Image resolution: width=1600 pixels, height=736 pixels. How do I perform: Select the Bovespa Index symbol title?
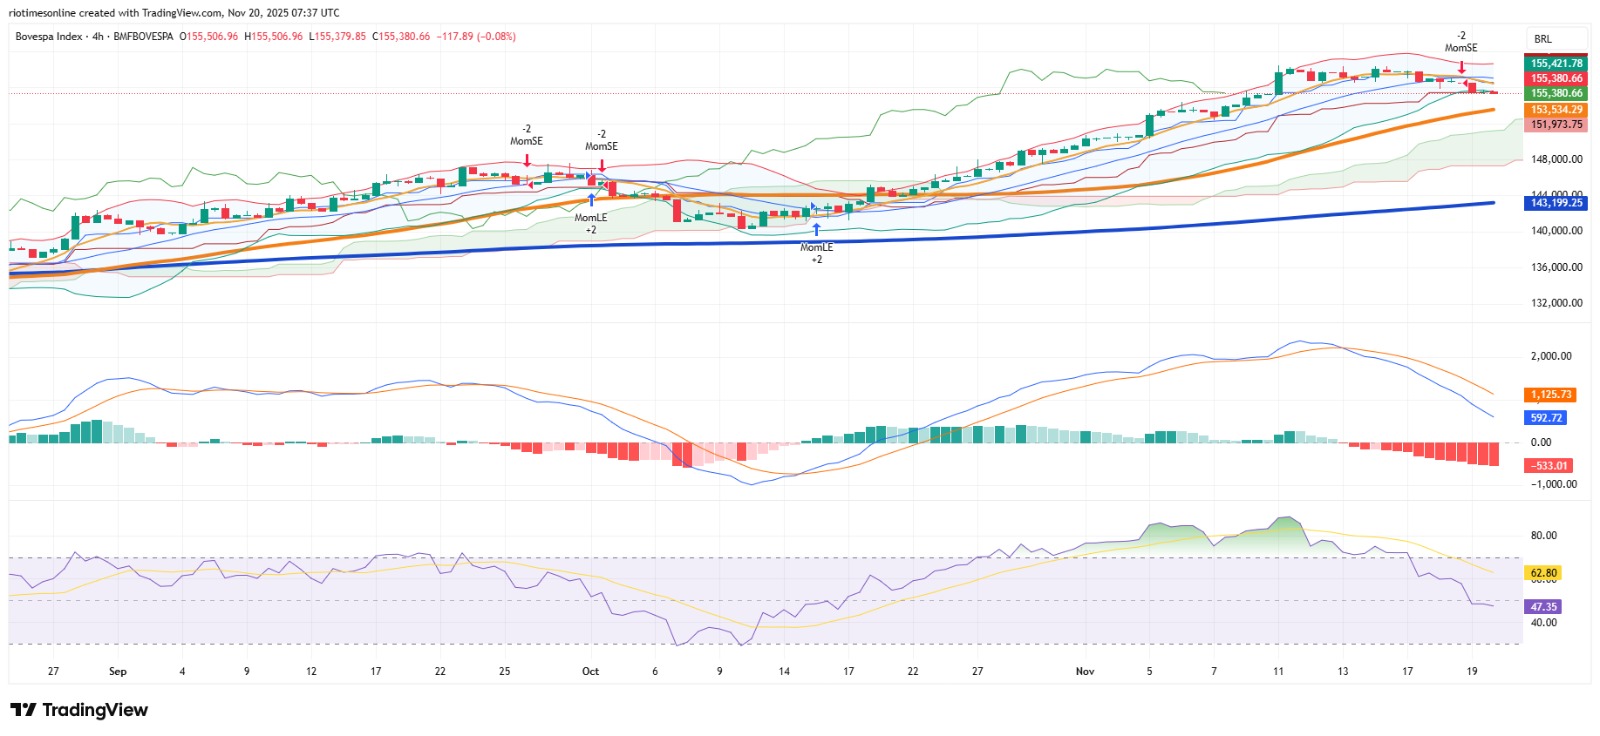[x=49, y=36]
